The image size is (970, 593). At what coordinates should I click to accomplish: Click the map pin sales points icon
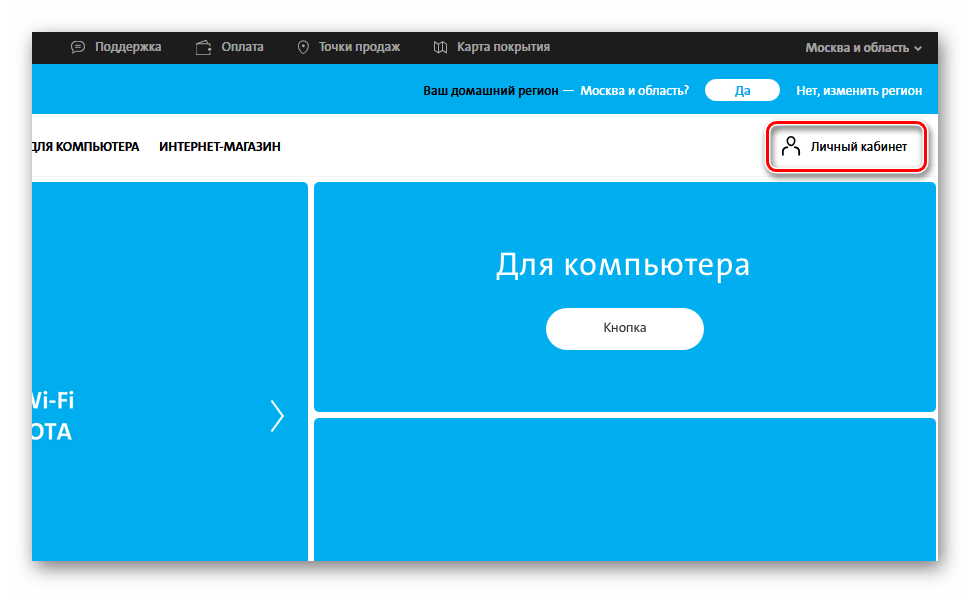[303, 48]
